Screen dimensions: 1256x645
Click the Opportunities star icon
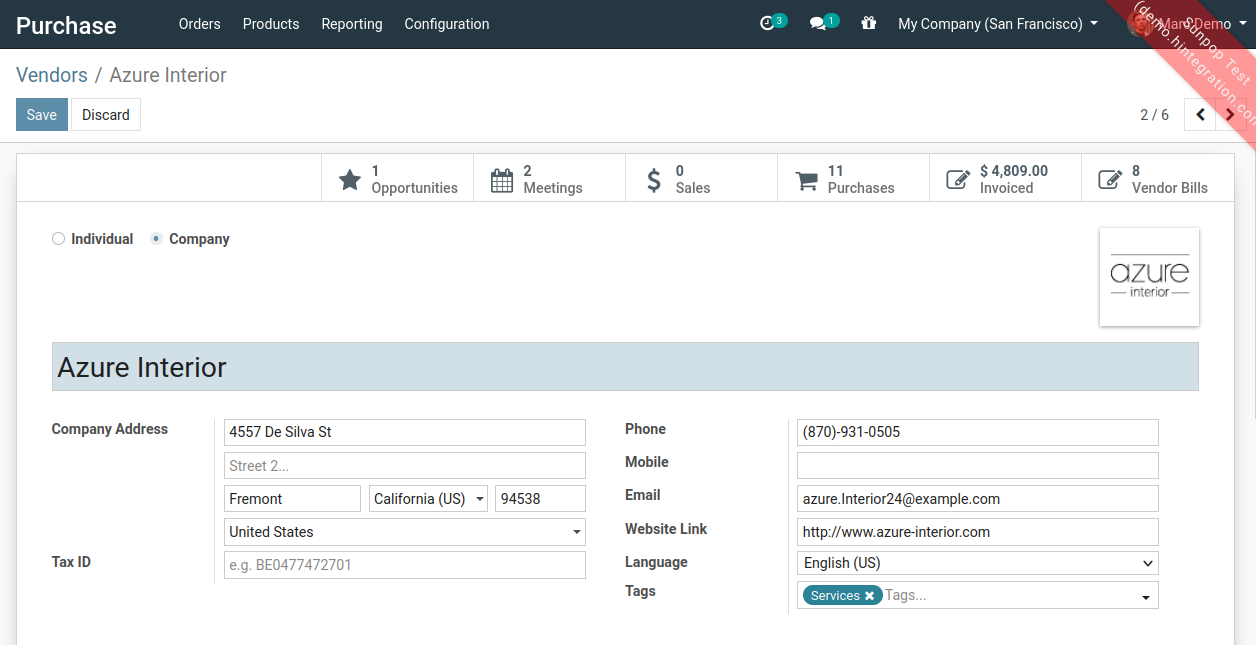point(349,180)
